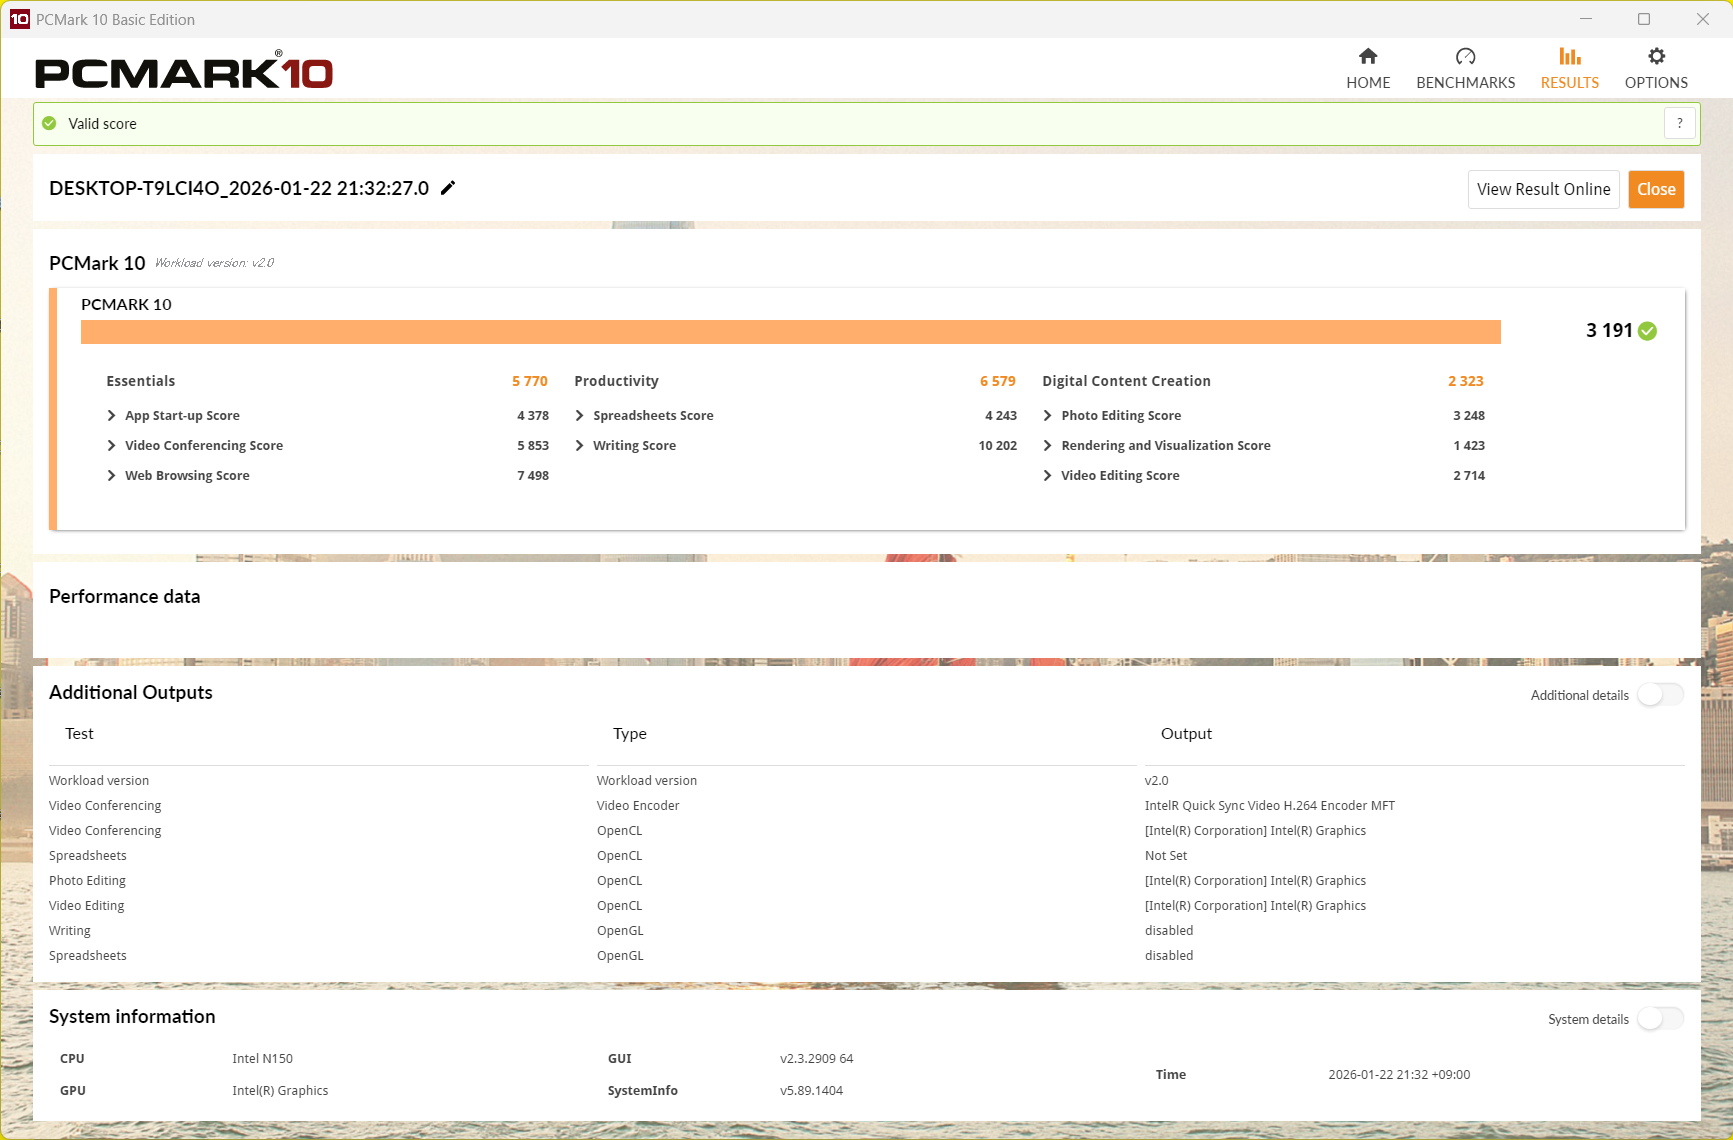Click the IntelR Quick Sync Video output
Image resolution: width=1733 pixels, height=1140 pixels.
click(1270, 806)
